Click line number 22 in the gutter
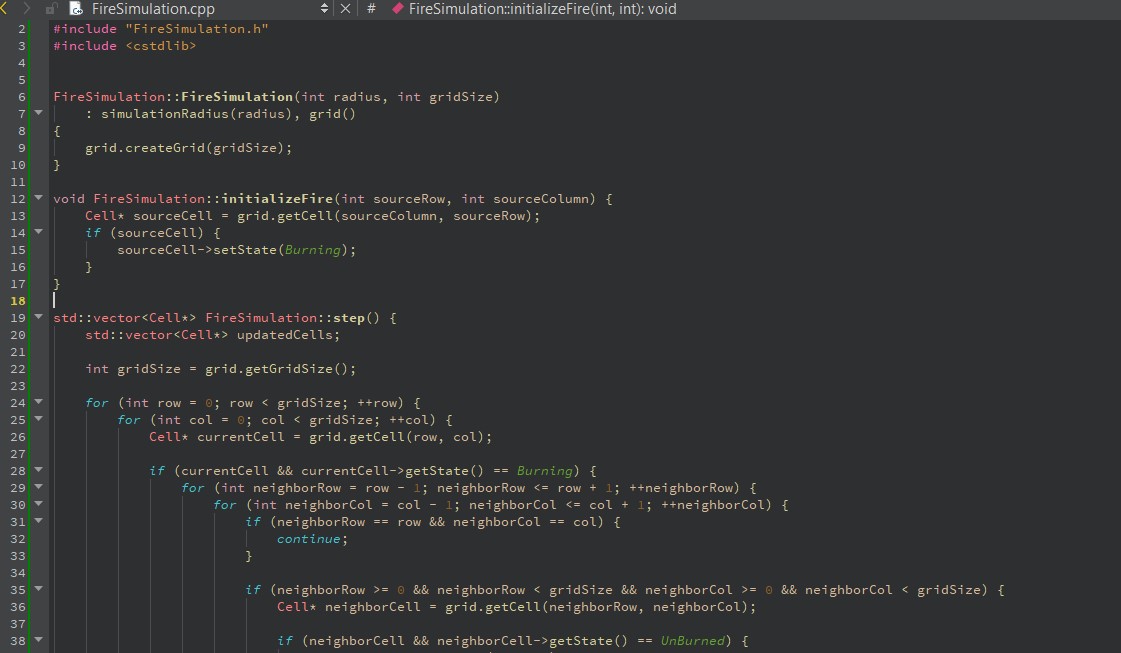The image size is (1121, 653). point(18,368)
